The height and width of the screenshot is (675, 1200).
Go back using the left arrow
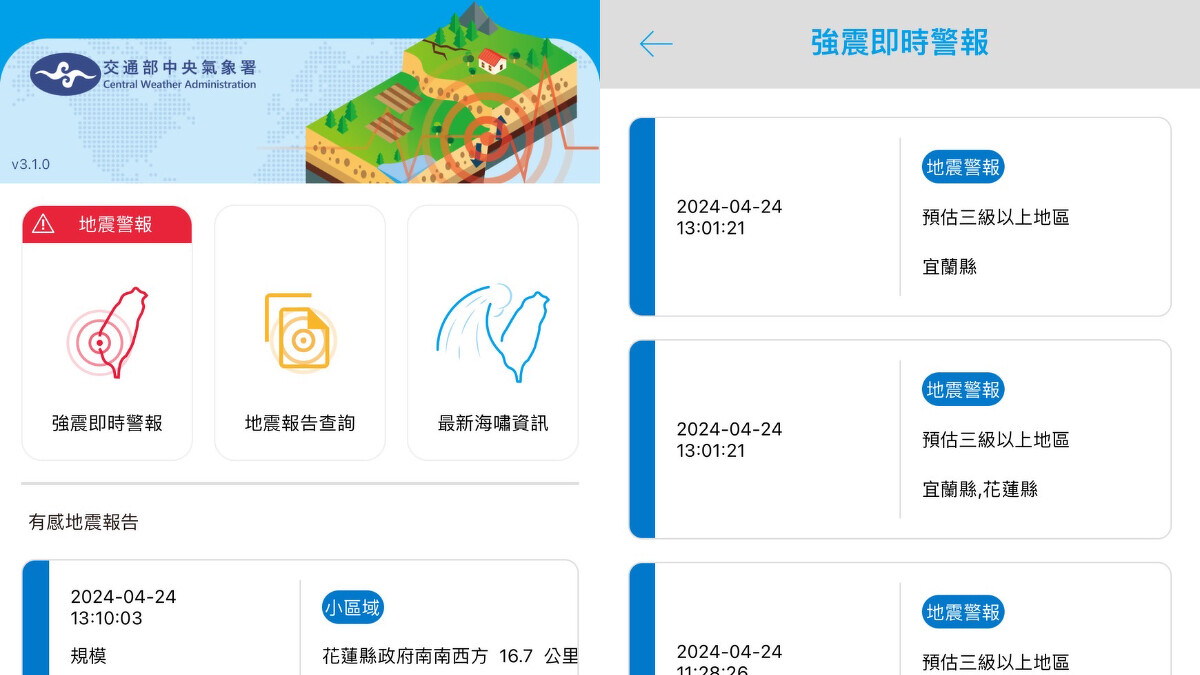[656, 44]
